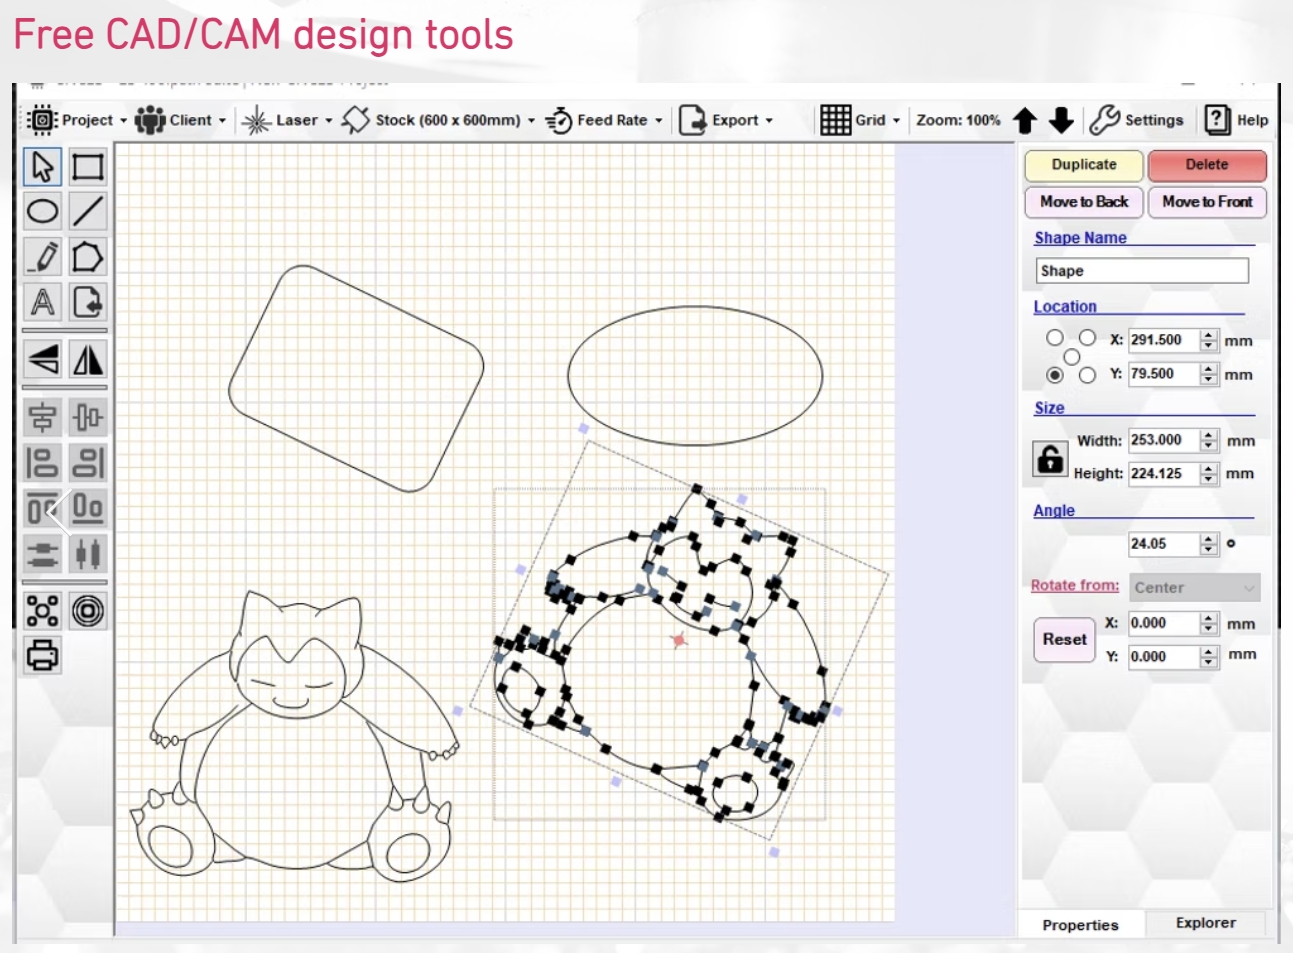Click the Rotate from Y offset field
Image resolution: width=1293 pixels, height=953 pixels.
coord(1163,657)
